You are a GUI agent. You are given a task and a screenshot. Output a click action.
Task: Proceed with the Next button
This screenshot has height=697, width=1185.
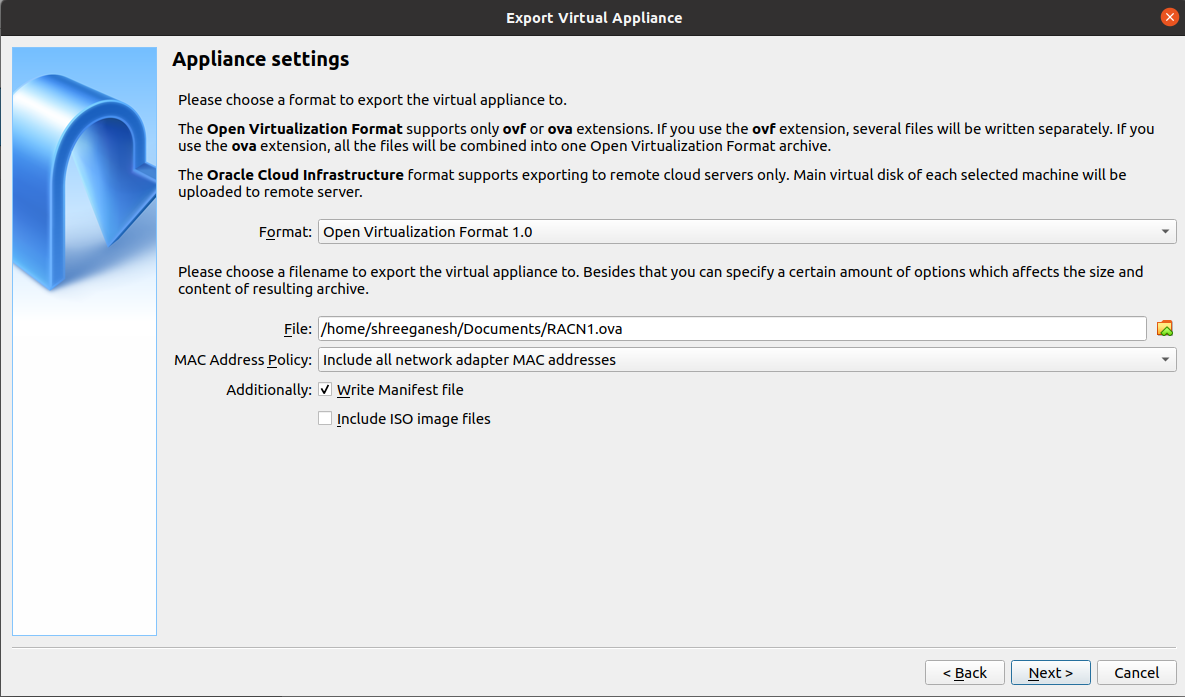pos(1050,673)
